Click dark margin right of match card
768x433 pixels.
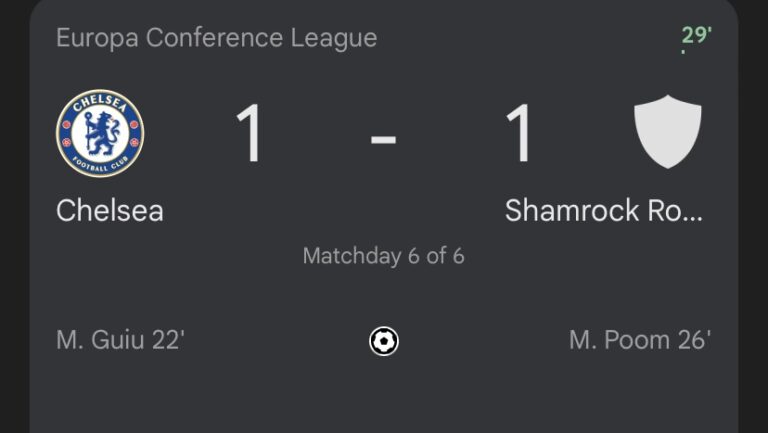click(x=753, y=216)
